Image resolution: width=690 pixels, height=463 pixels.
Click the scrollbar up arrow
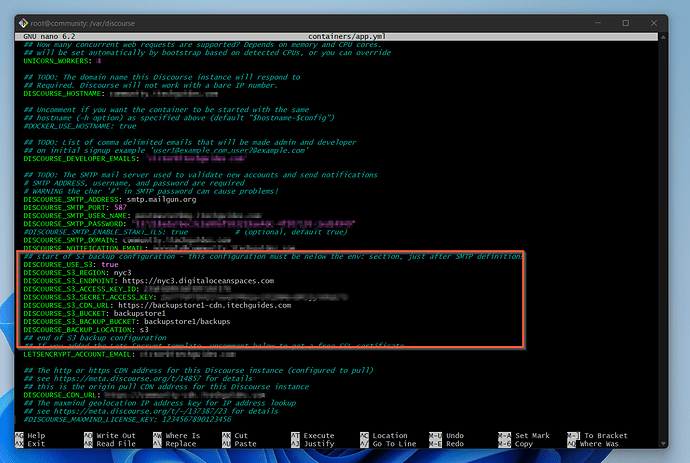click(x=663, y=37)
